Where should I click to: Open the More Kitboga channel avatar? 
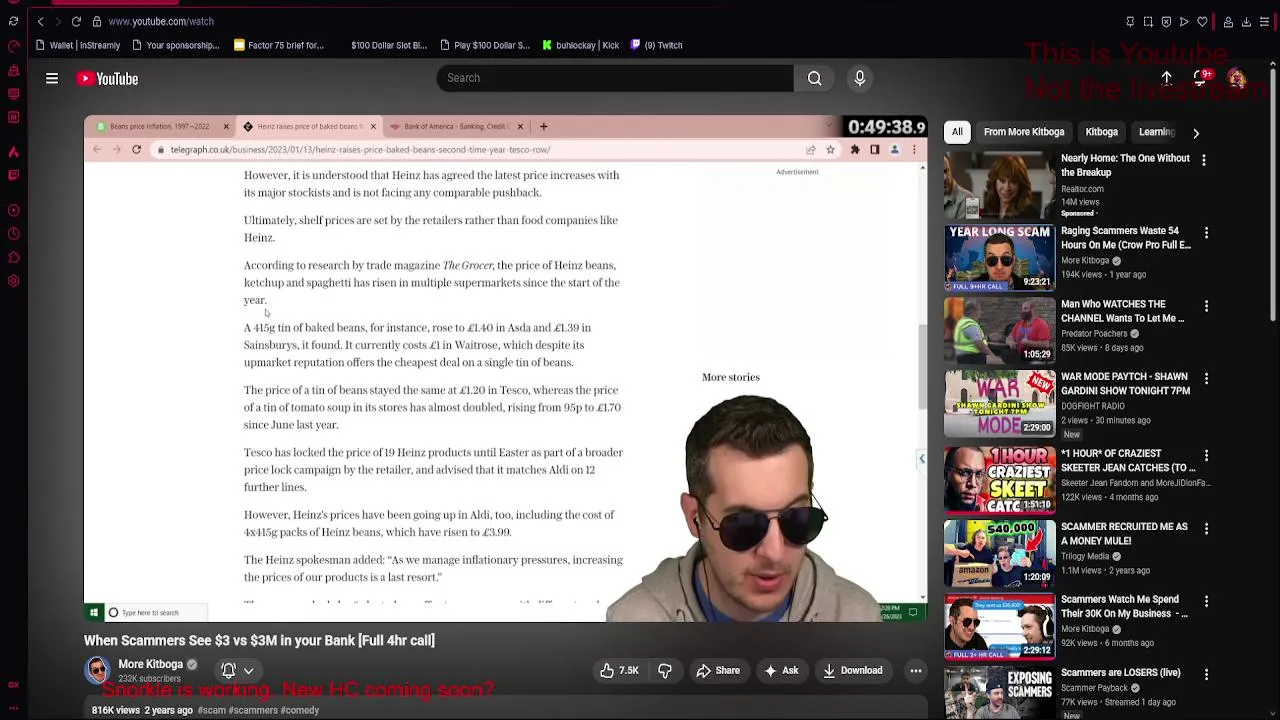(x=97, y=670)
